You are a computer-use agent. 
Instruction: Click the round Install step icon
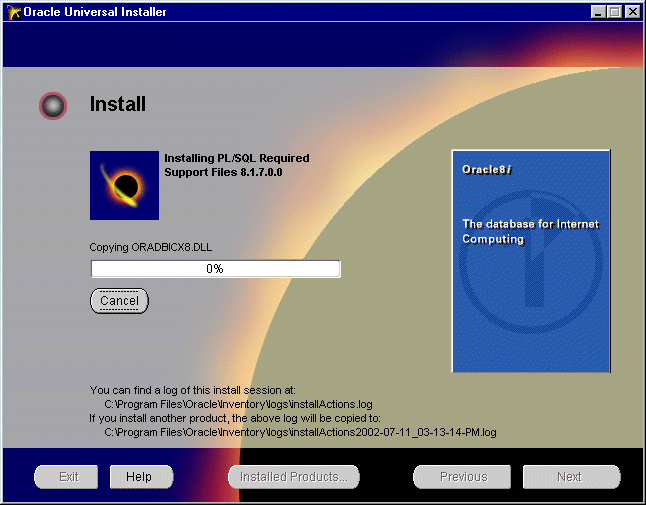click(53, 106)
